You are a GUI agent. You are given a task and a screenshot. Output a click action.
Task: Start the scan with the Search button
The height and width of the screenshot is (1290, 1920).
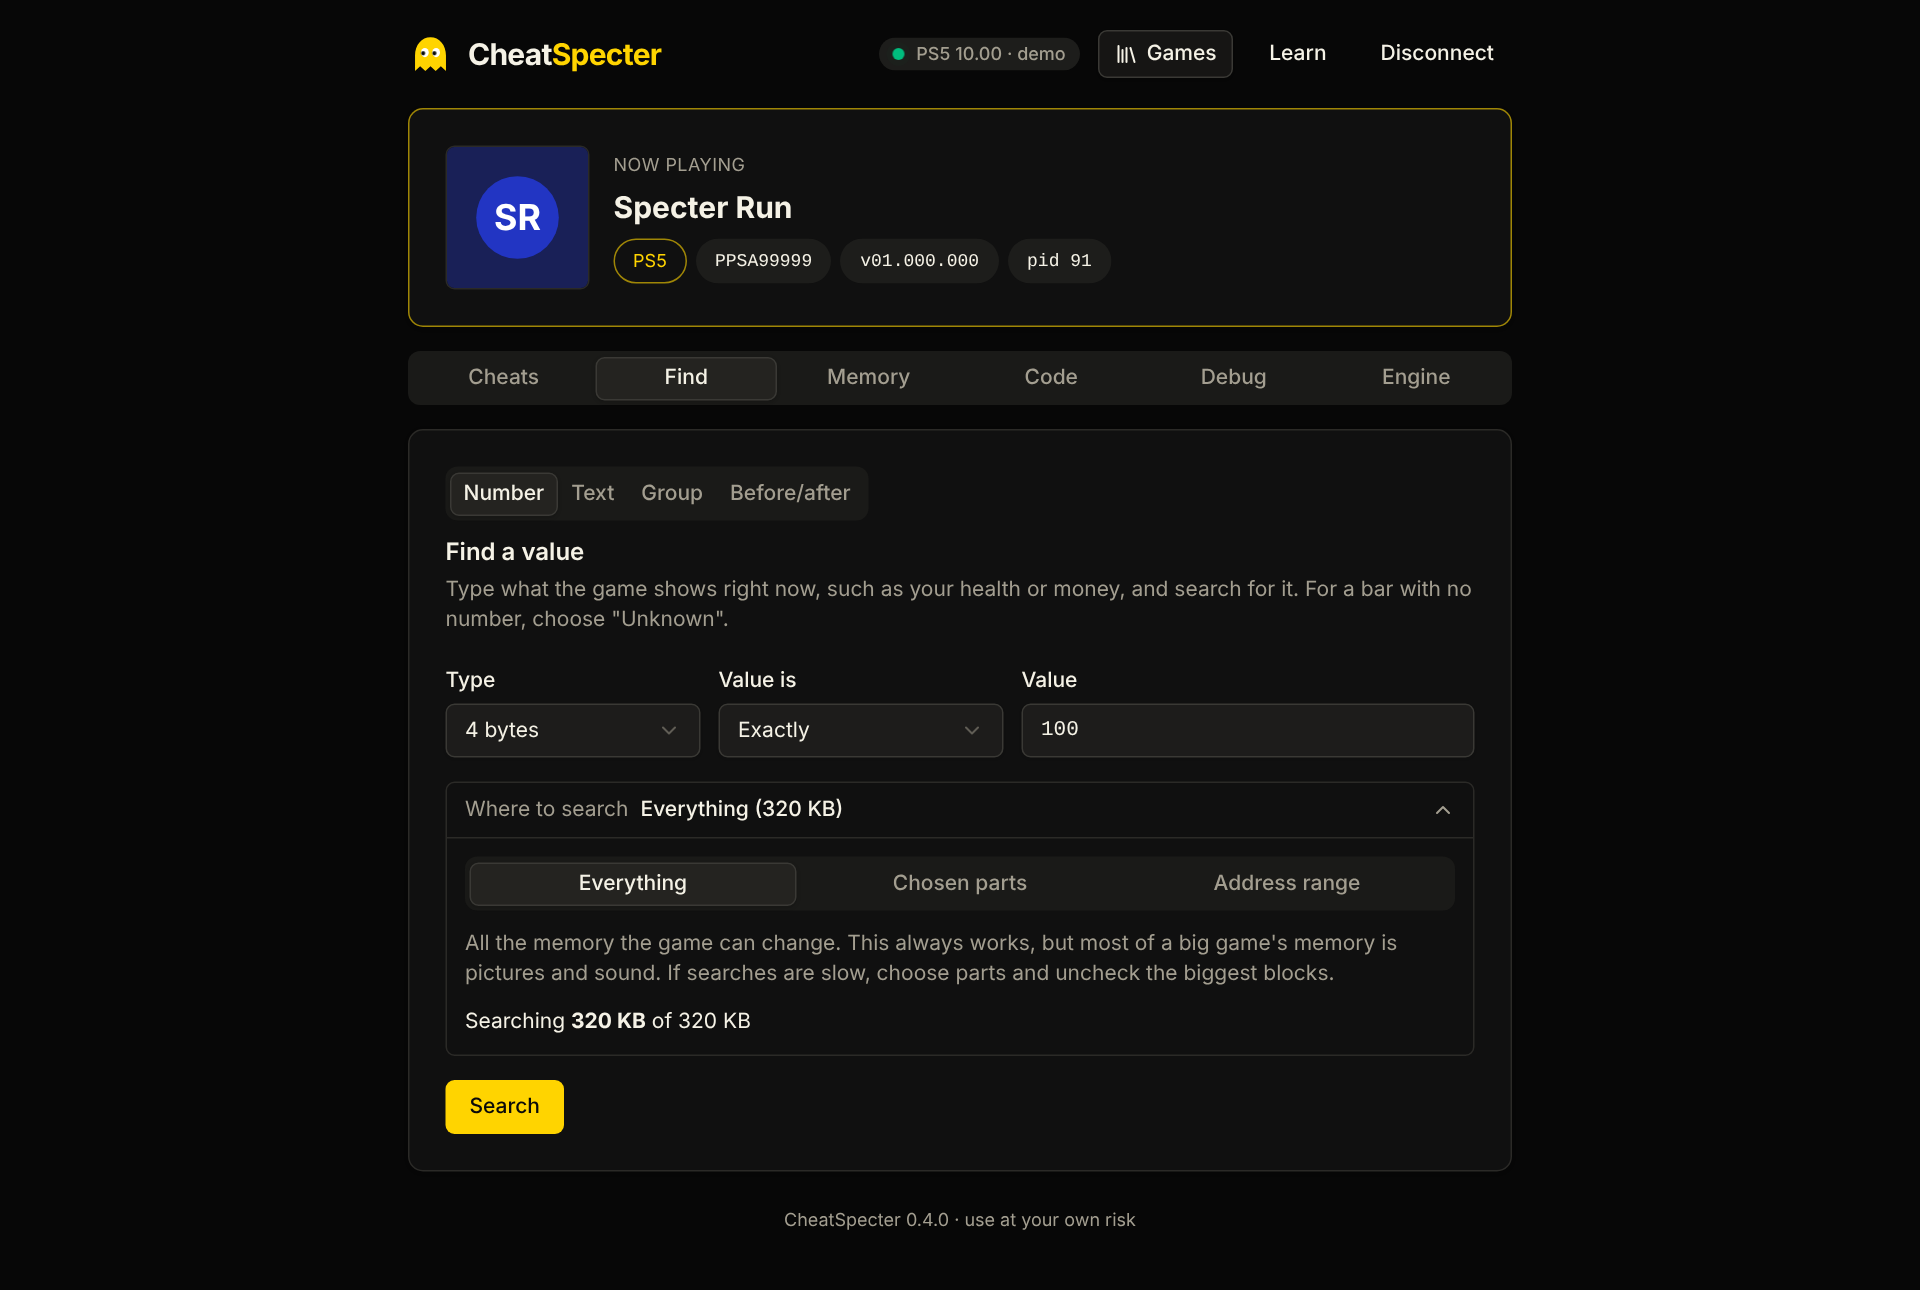(x=505, y=1107)
